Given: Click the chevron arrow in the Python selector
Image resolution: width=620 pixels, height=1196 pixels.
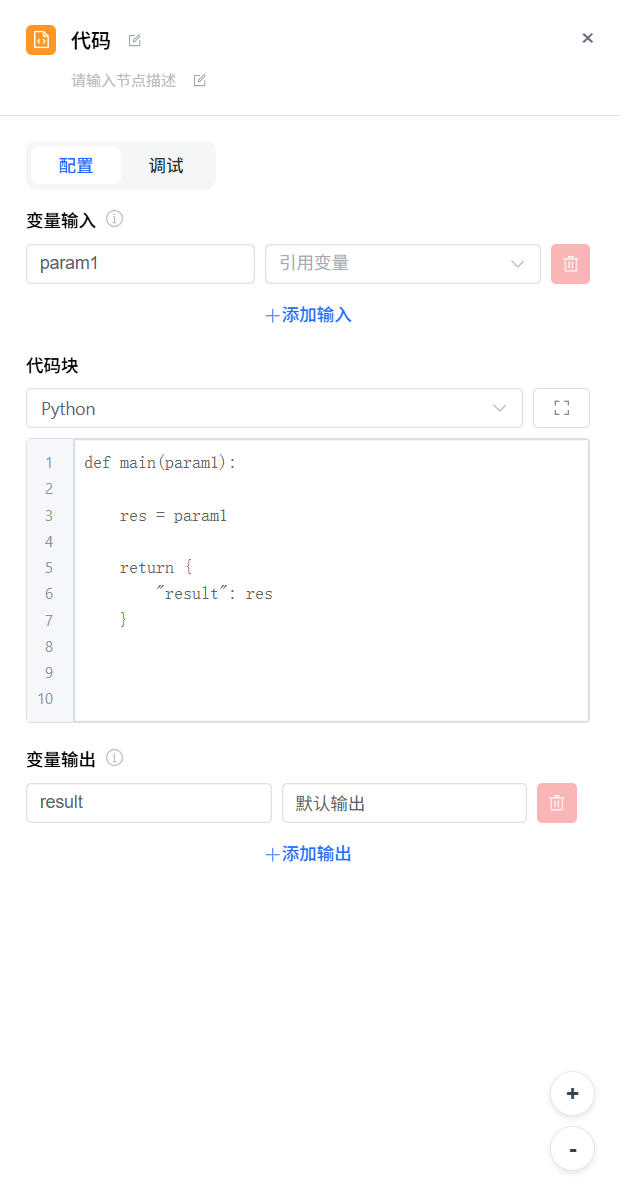Looking at the screenshot, I should tap(500, 408).
